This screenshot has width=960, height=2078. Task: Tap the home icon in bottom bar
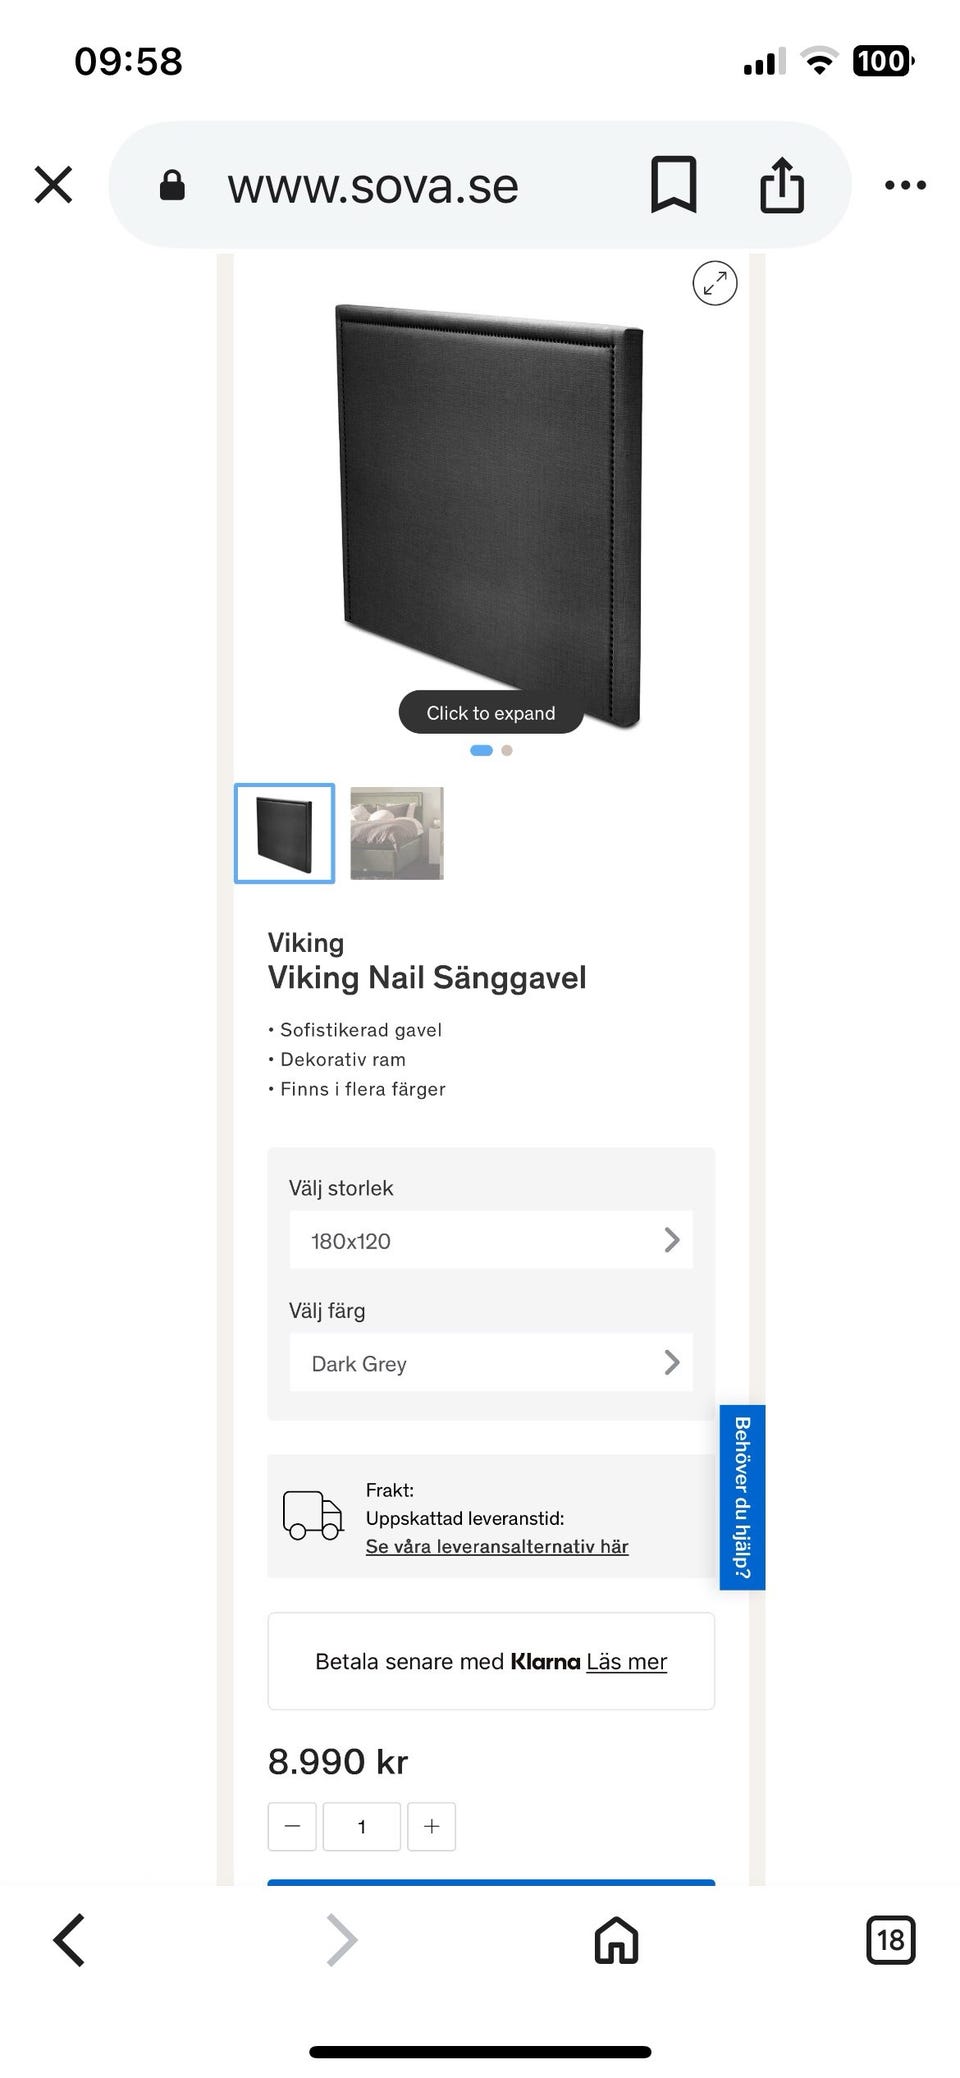616,1940
